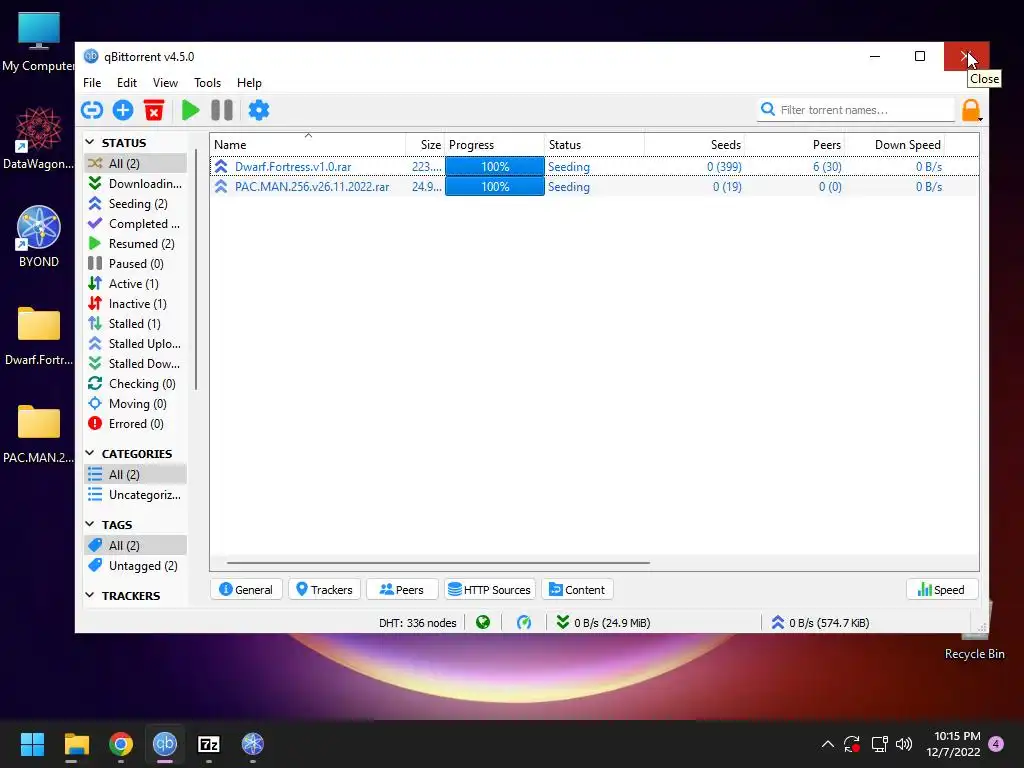Switch to the HTTP Sources tab
Image resolution: width=1024 pixels, height=768 pixels.
click(490, 590)
